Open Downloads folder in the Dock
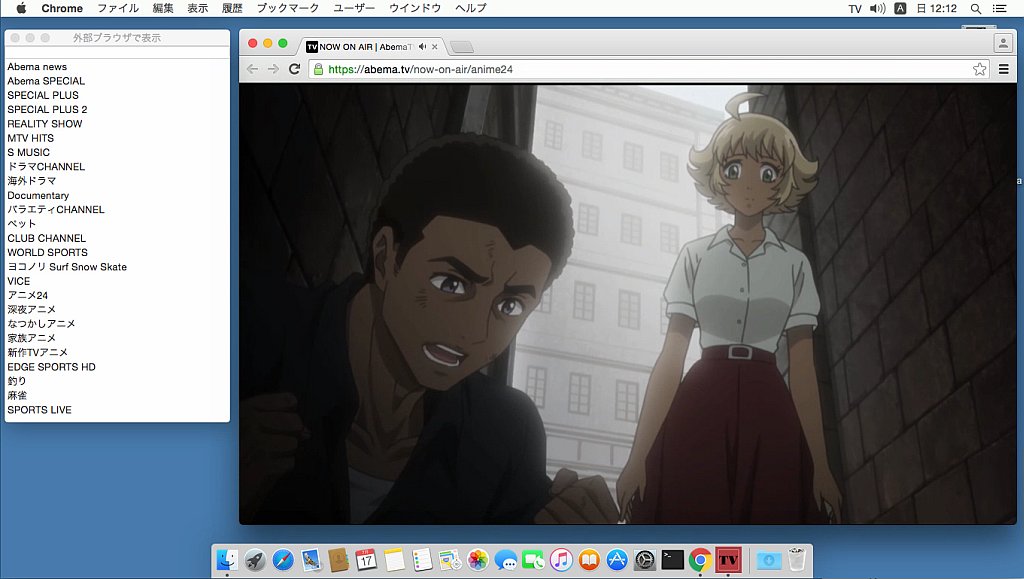Image resolution: width=1024 pixels, height=579 pixels. (x=769, y=560)
